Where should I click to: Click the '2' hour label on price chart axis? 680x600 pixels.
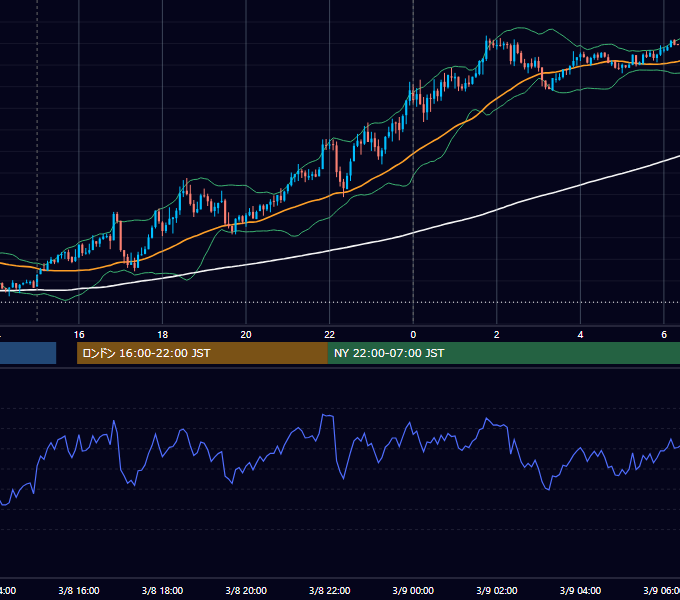(x=497, y=335)
